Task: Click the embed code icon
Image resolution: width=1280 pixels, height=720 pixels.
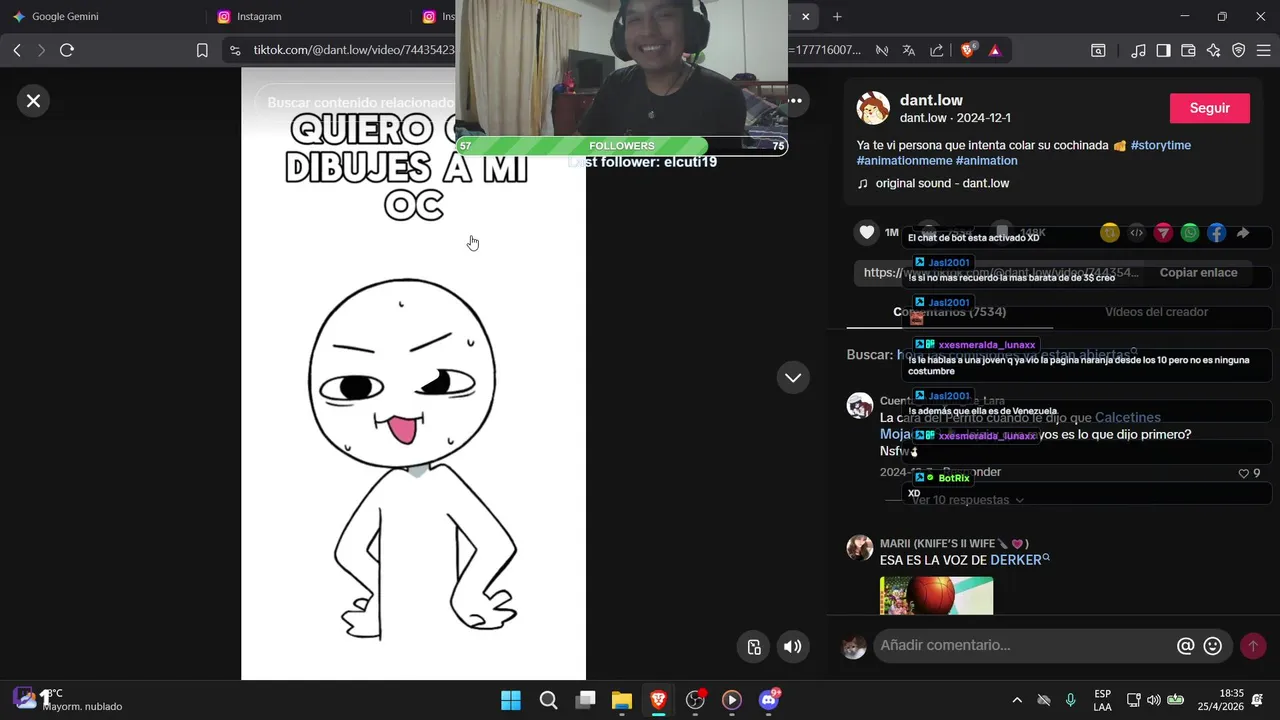Action: (x=1137, y=233)
